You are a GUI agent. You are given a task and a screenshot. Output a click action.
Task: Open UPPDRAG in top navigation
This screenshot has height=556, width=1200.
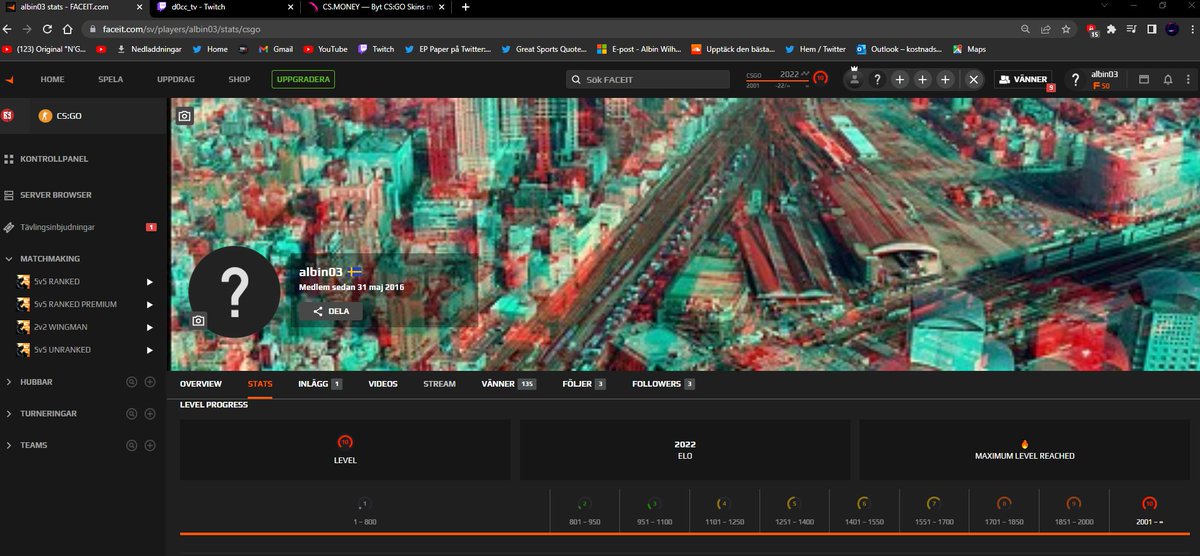(x=176, y=80)
